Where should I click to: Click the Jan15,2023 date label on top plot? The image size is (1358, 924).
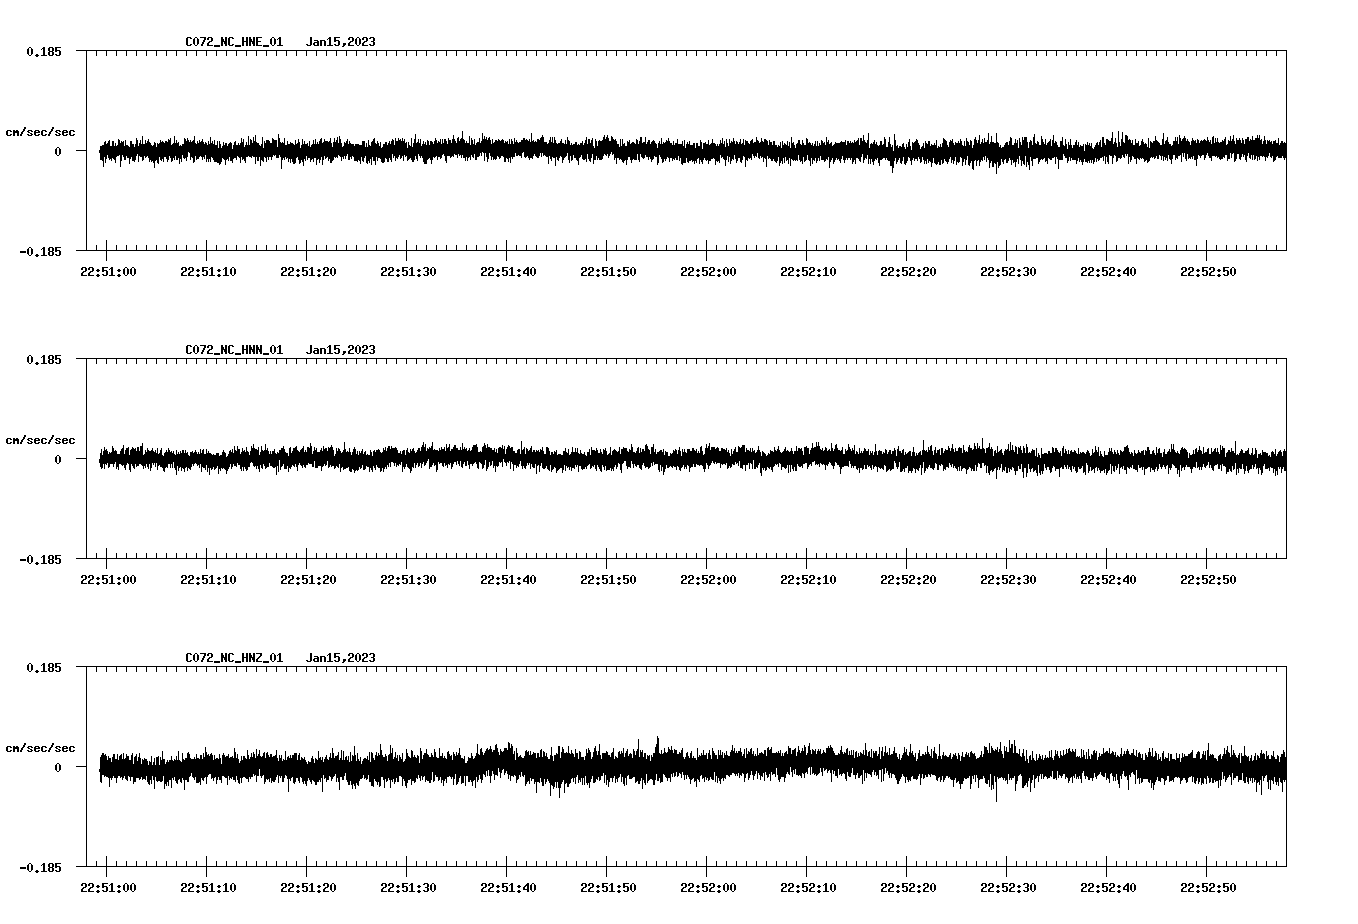click(341, 42)
